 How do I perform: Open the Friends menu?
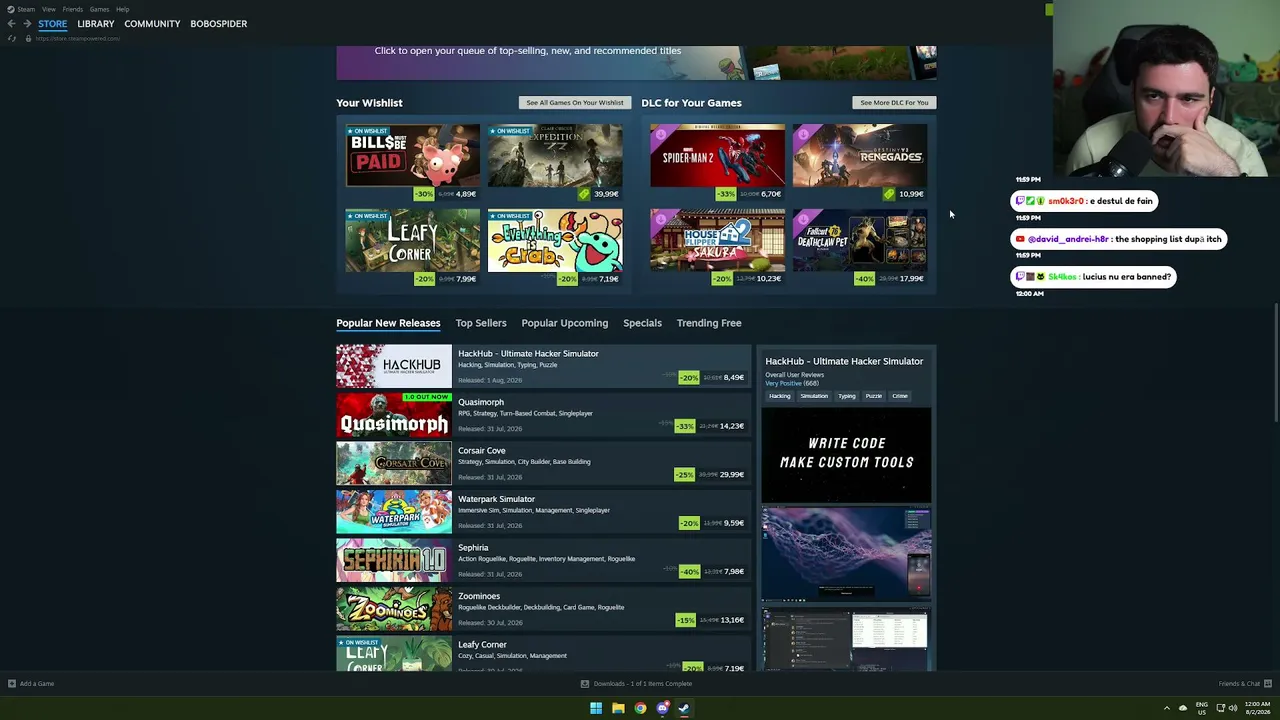coord(73,9)
